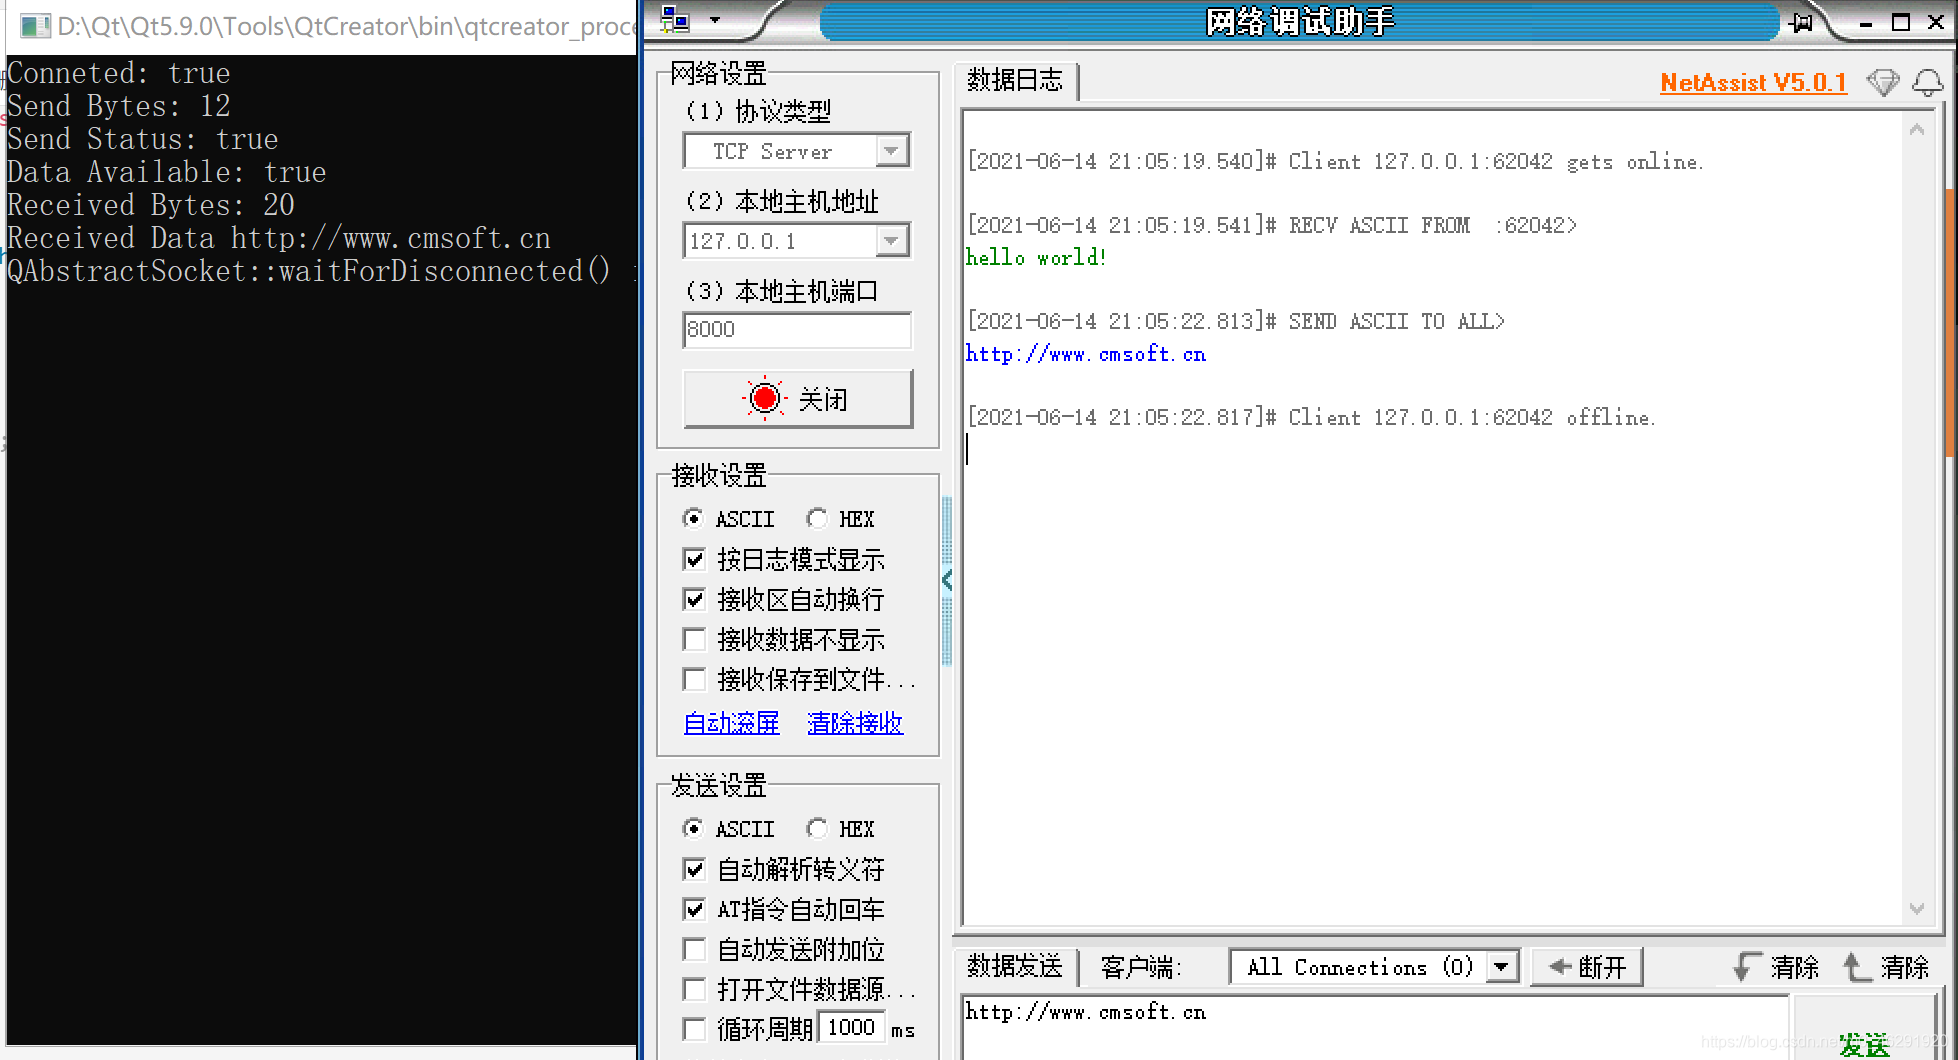
Task: Open NetAssist system menu icon in title bar
Action: click(x=676, y=19)
